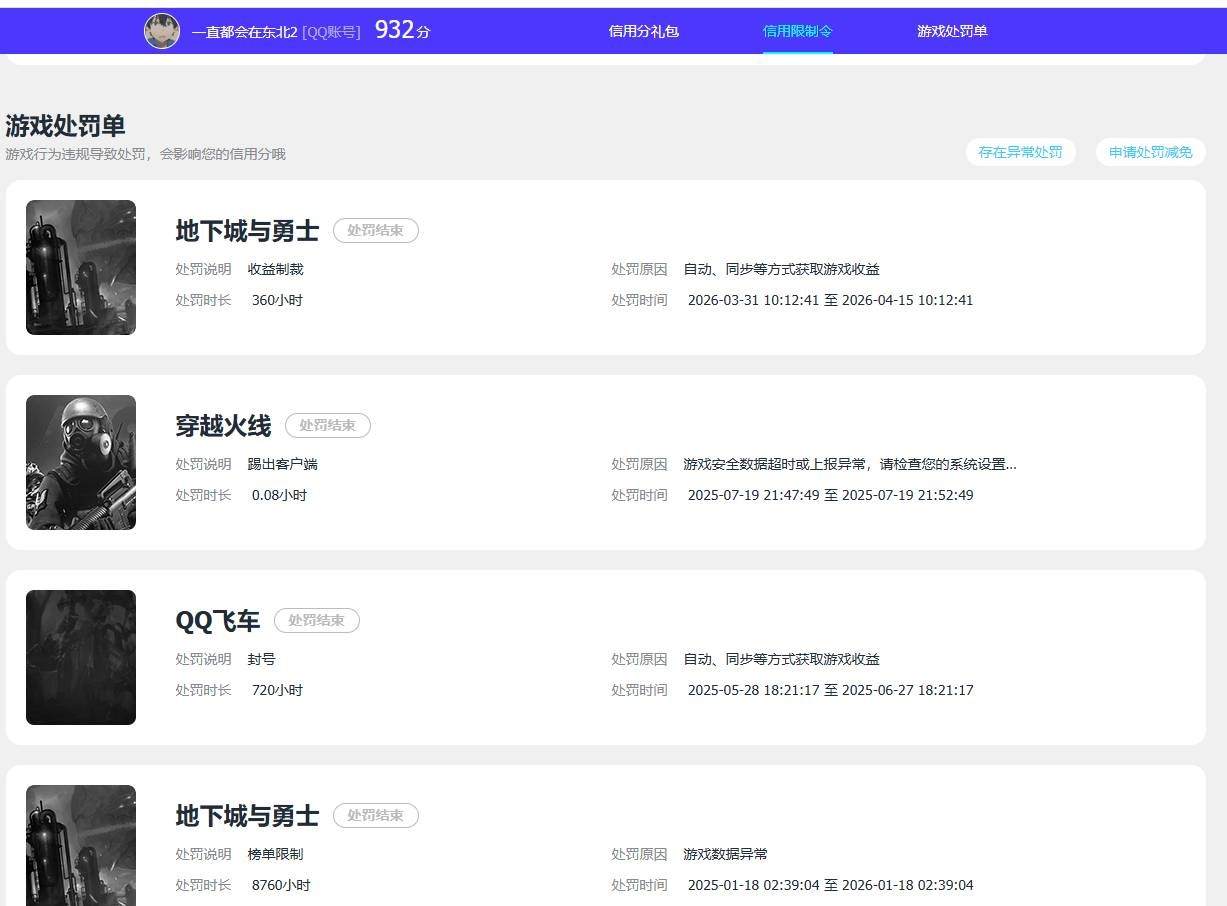
Task: Select the QQ飞车 title text
Action: (218, 621)
